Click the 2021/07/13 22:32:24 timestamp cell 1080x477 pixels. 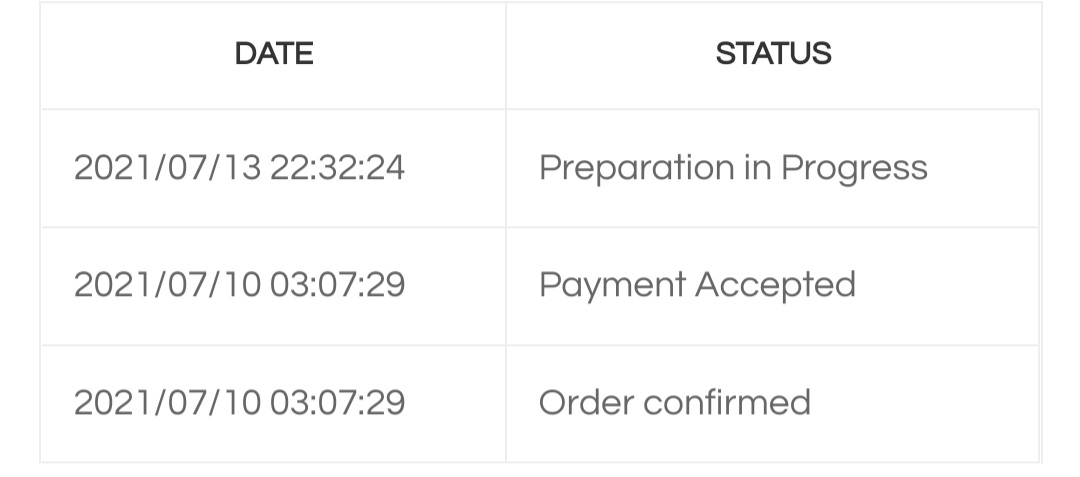pyautogui.click(x=239, y=168)
